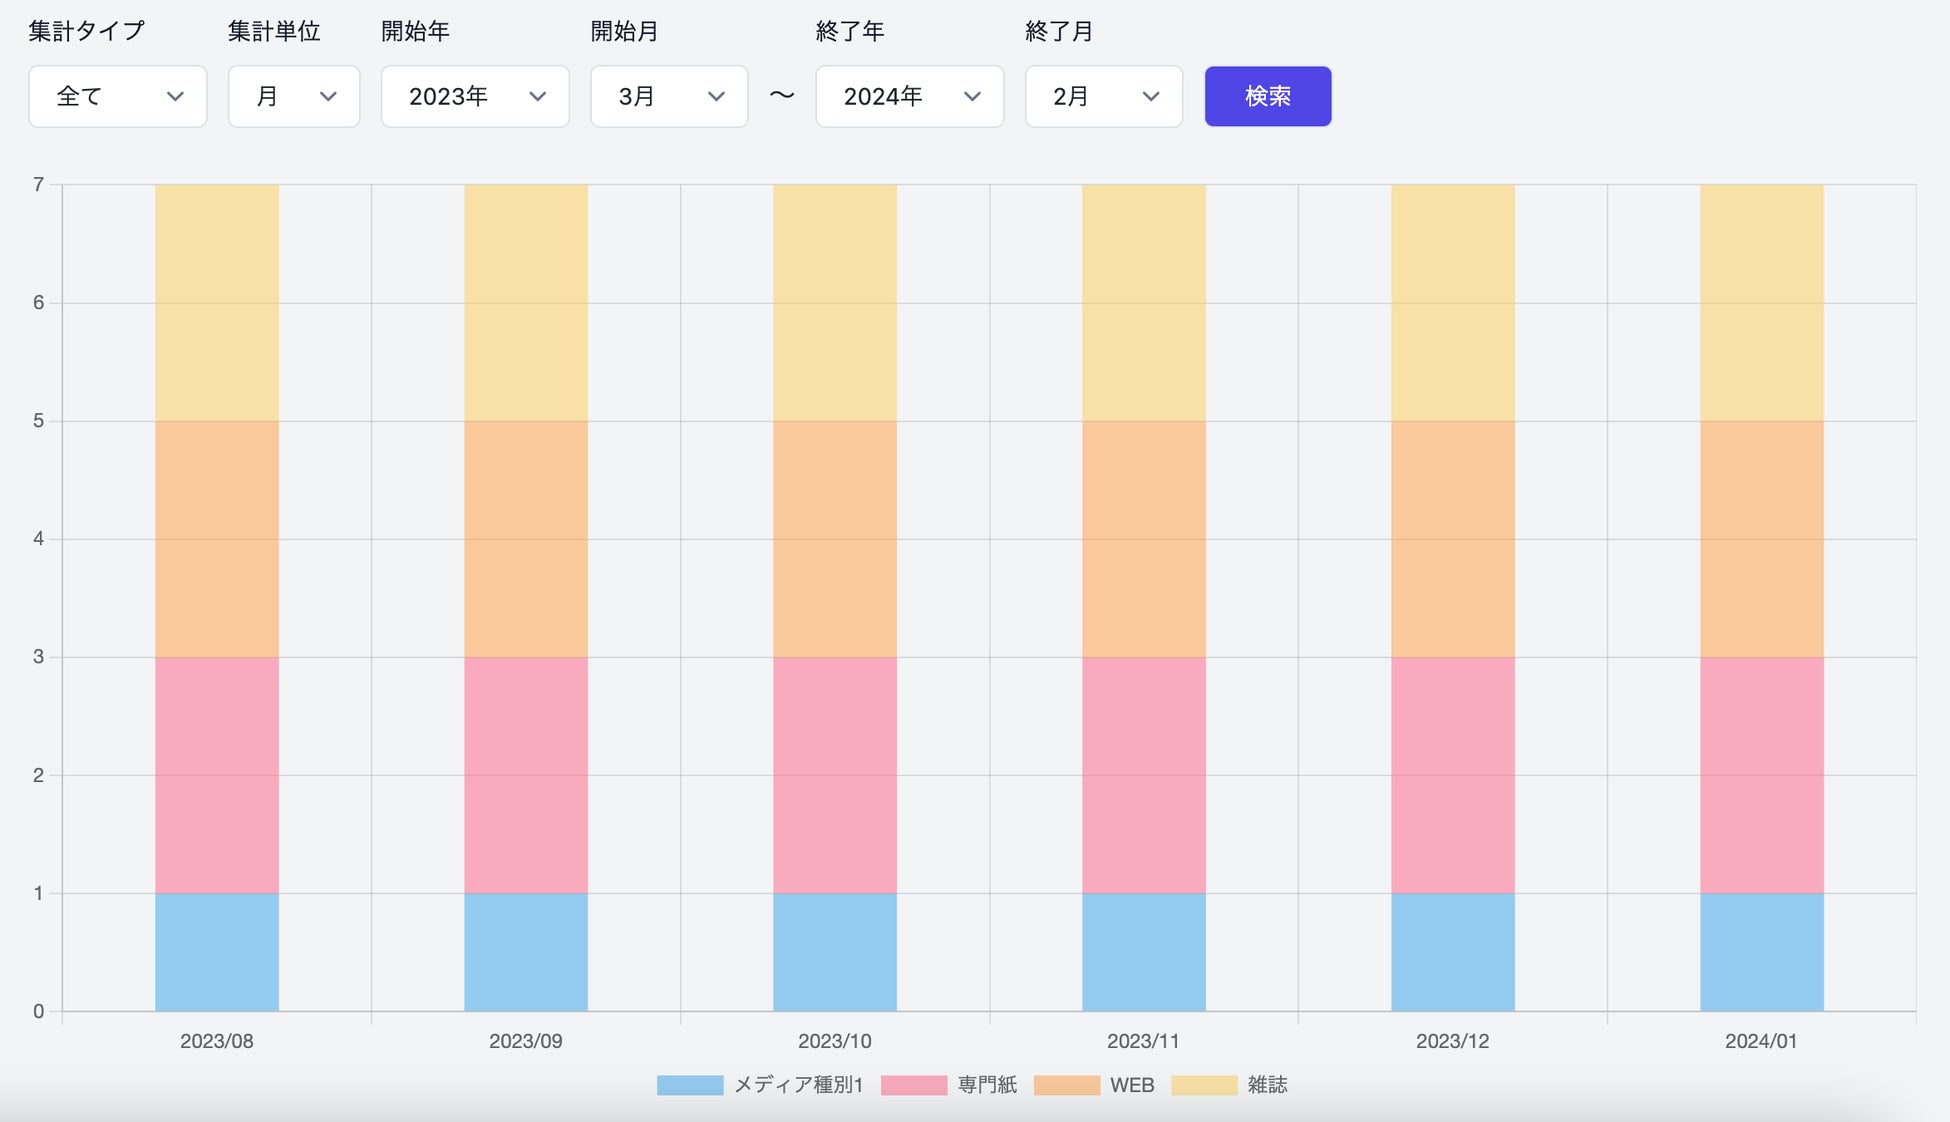Click the 検索 search button
The height and width of the screenshot is (1122, 1950).
[1267, 96]
